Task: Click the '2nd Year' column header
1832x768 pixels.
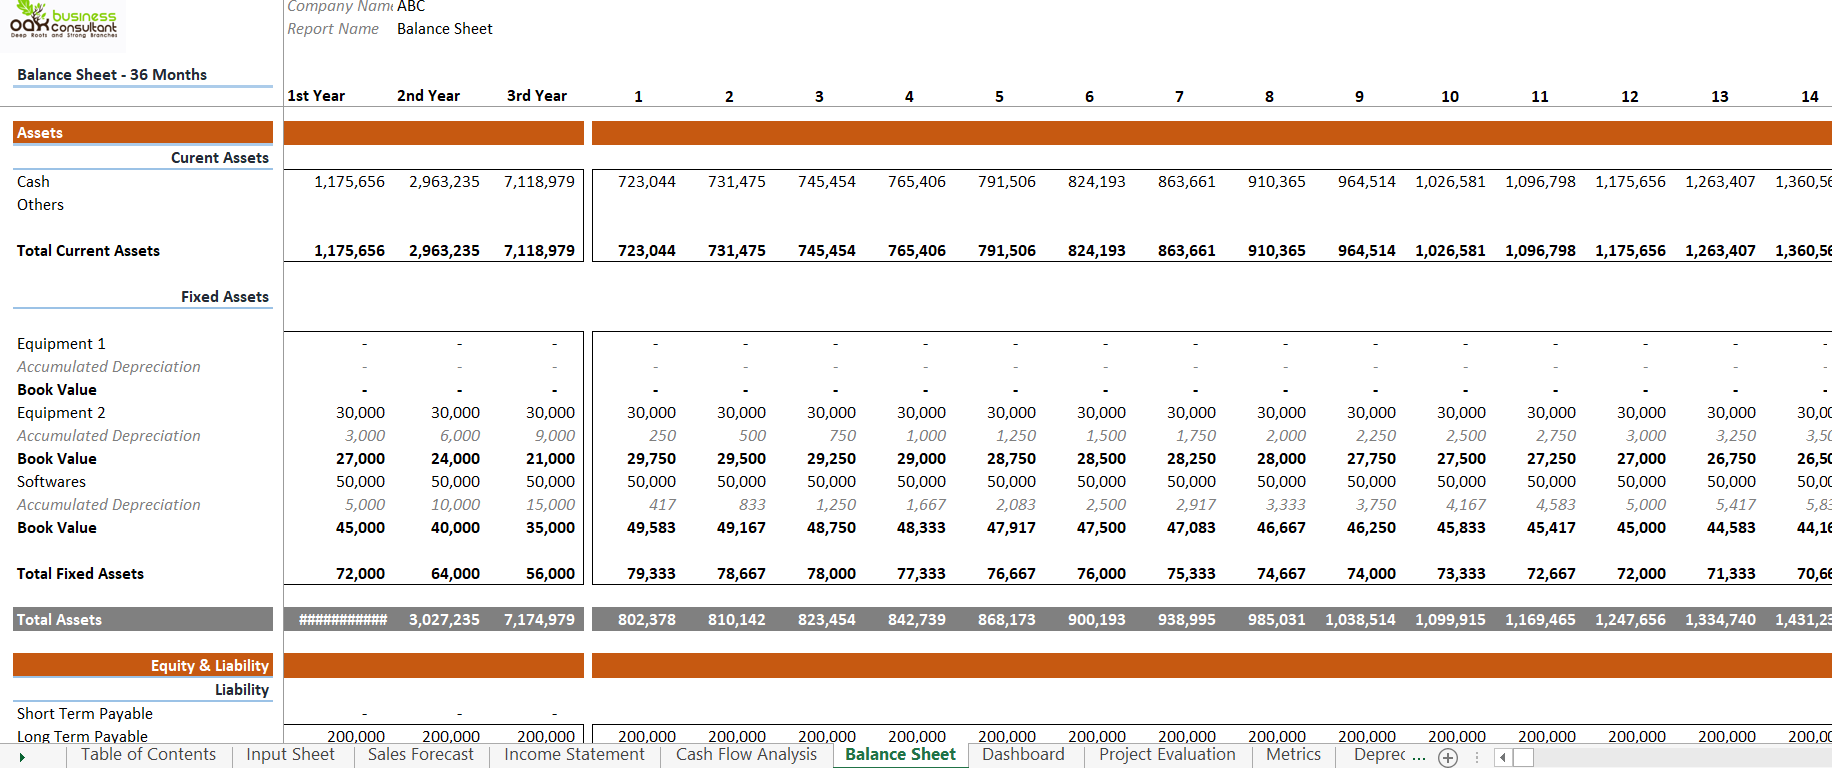Action: click(x=428, y=96)
